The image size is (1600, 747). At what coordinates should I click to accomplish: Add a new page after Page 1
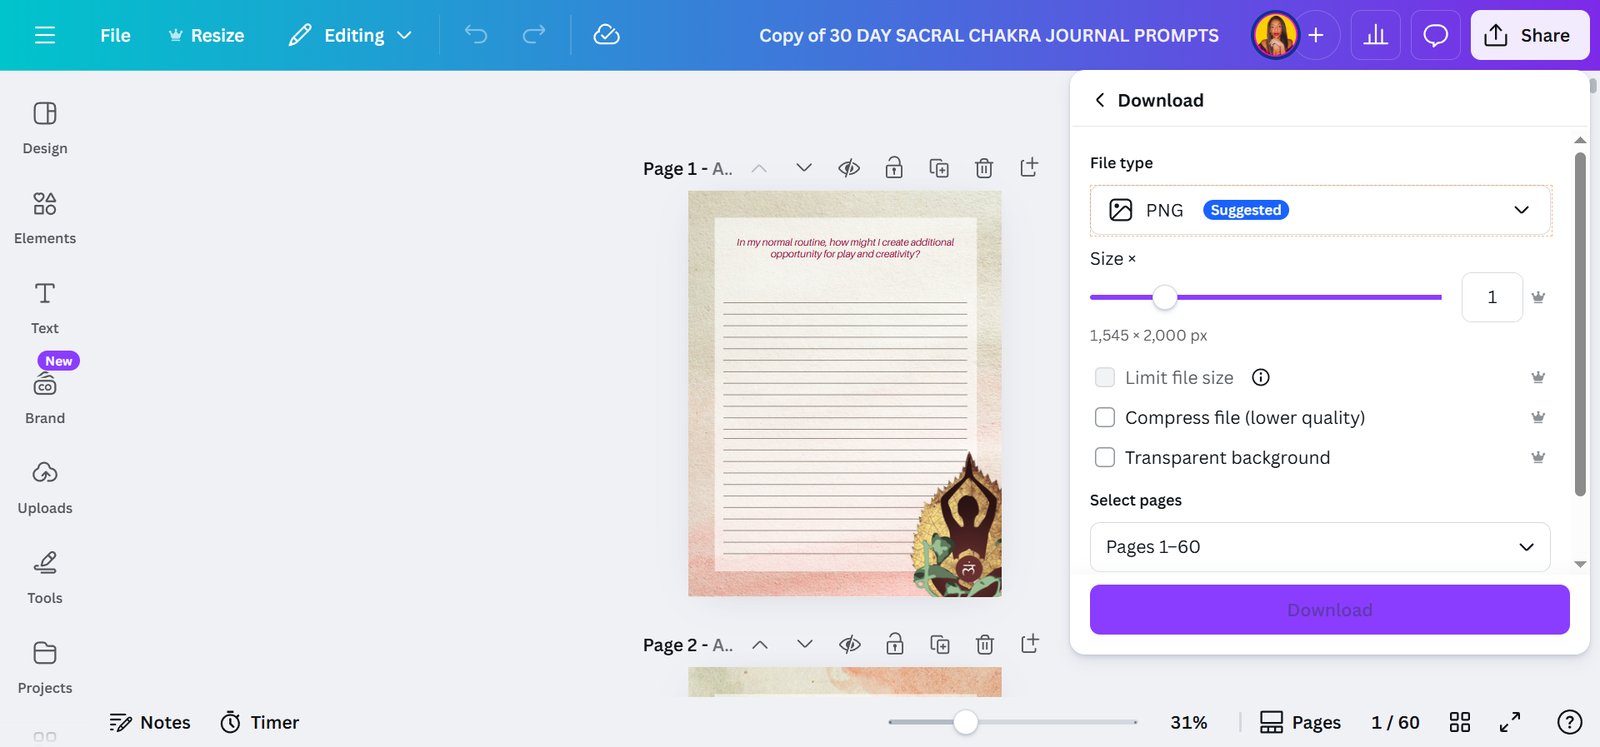(x=1029, y=168)
